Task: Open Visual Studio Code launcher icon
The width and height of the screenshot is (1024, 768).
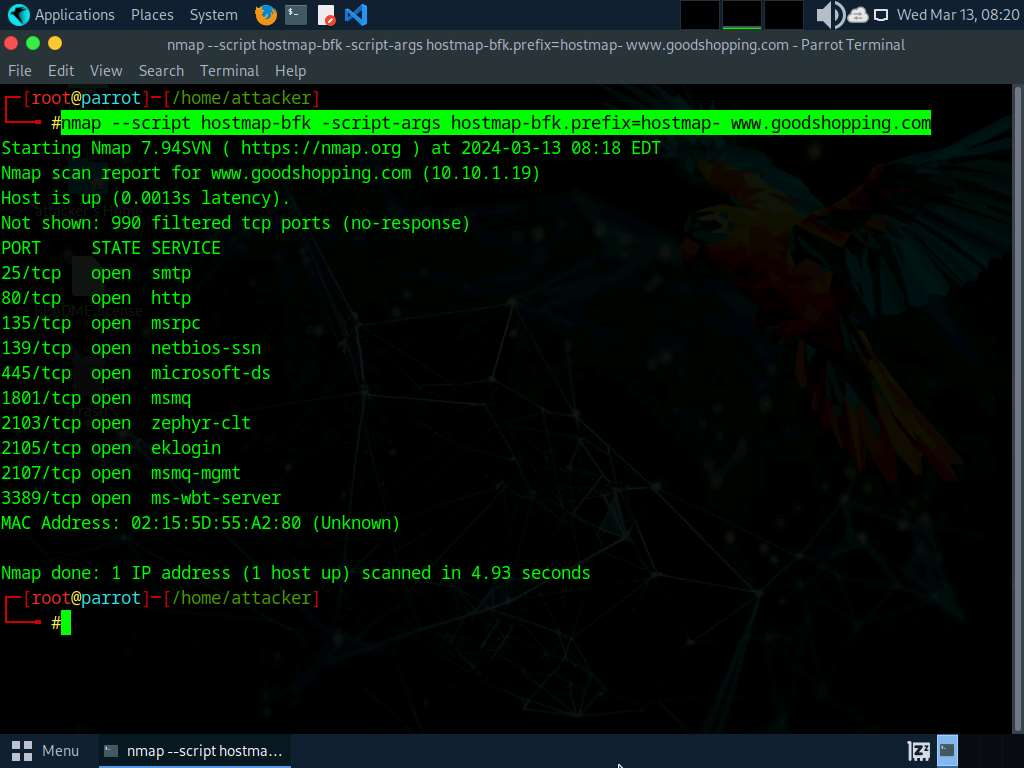Action: [355, 15]
